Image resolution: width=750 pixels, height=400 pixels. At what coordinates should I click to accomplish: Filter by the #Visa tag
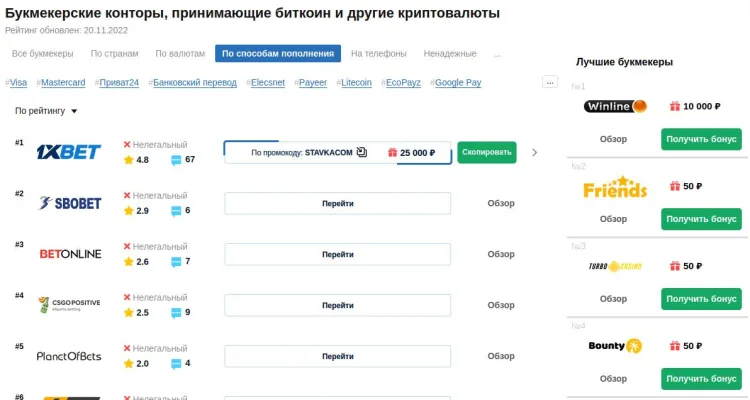pos(16,82)
